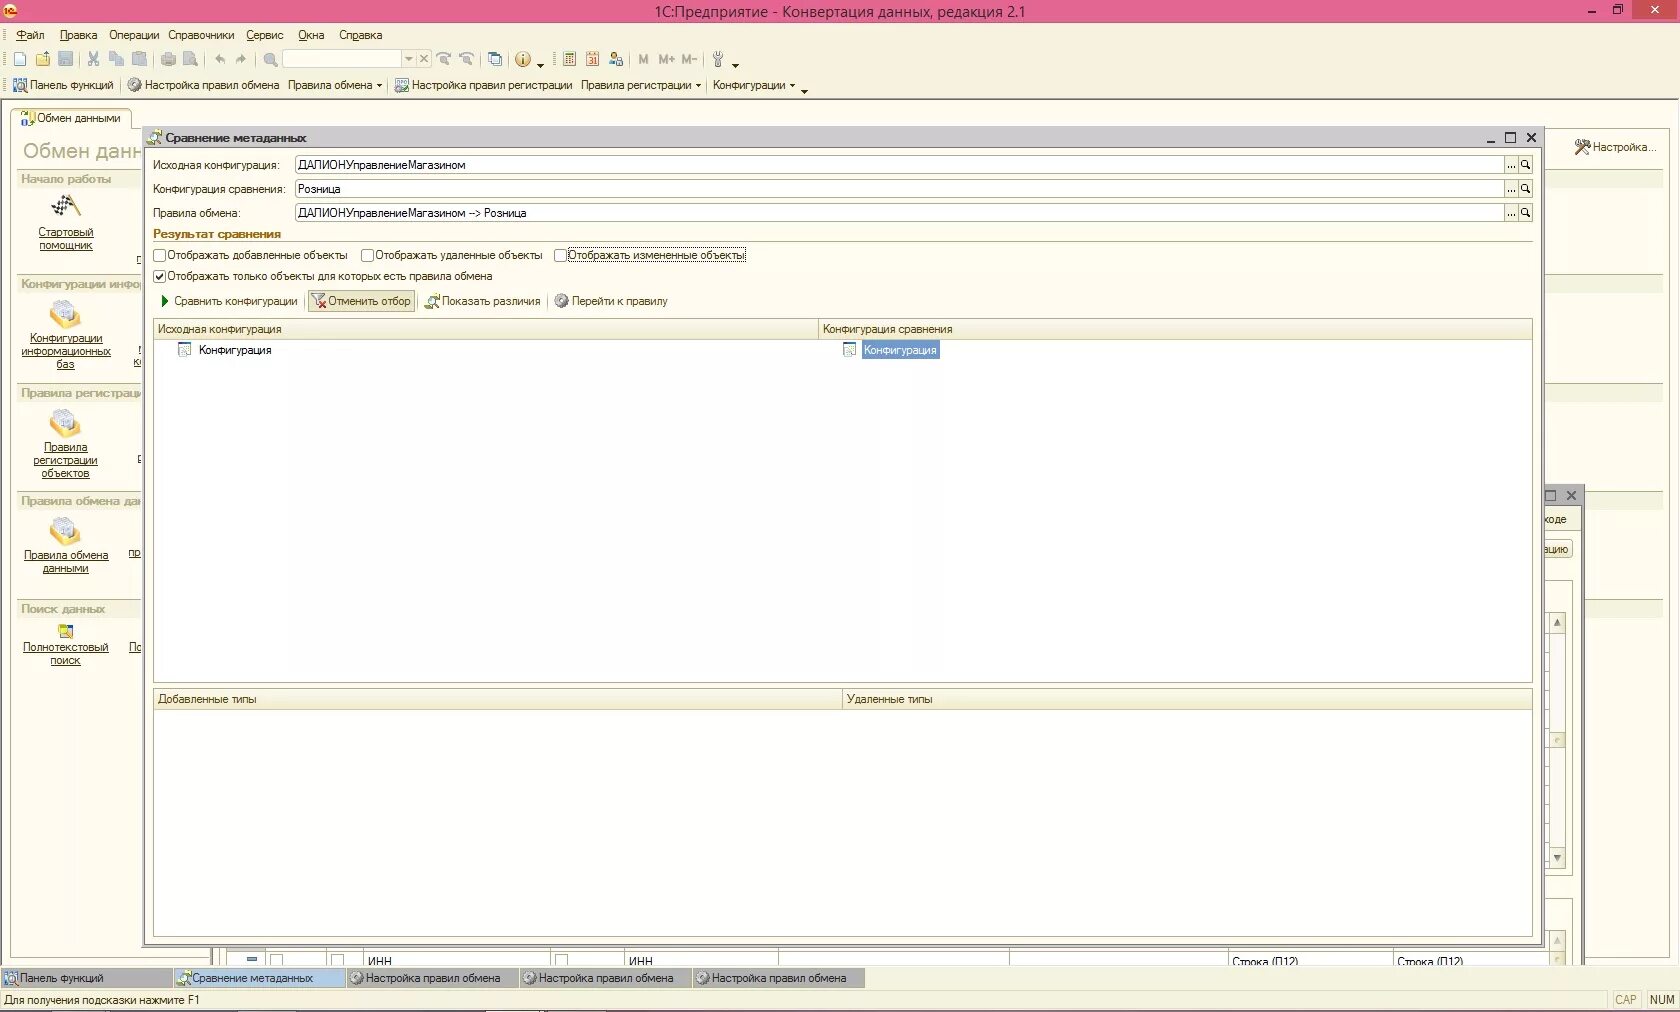This screenshot has width=1680, height=1012.
Task: Click the New document icon in toolbar
Action: [x=20, y=59]
